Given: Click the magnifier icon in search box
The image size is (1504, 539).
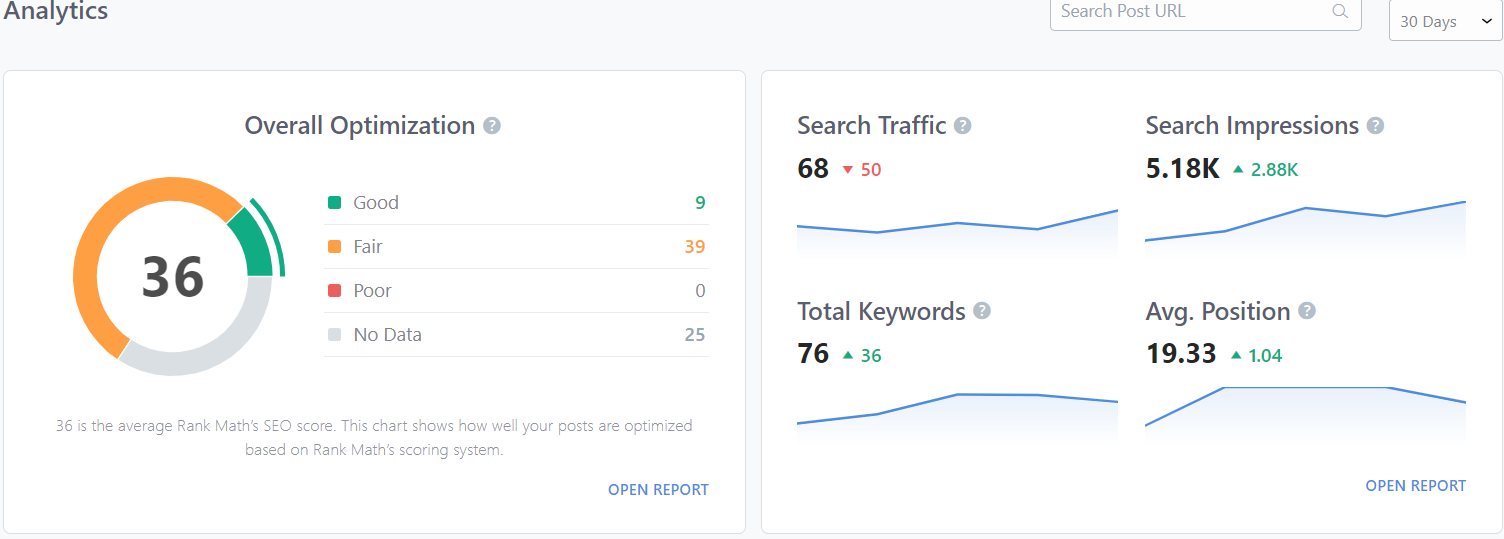Looking at the screenshot, I should coord(1340,12).
